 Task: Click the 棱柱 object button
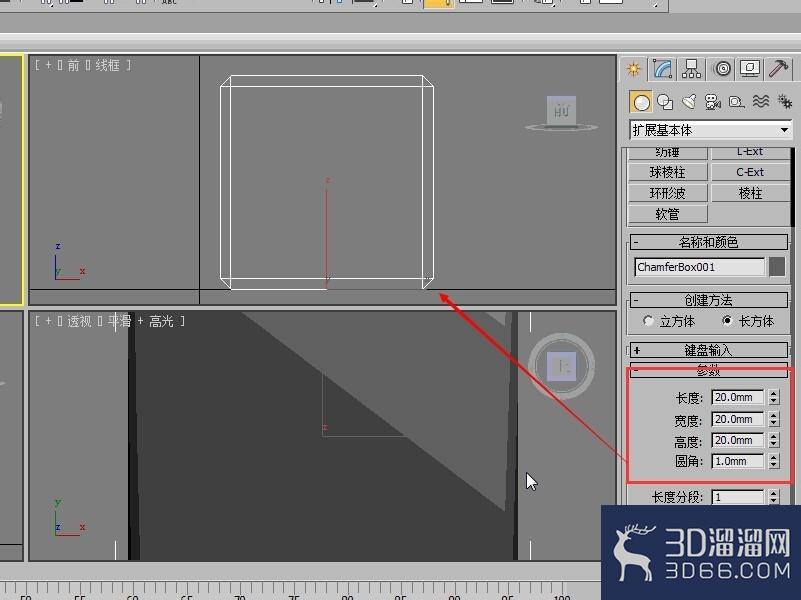(750, 193)
